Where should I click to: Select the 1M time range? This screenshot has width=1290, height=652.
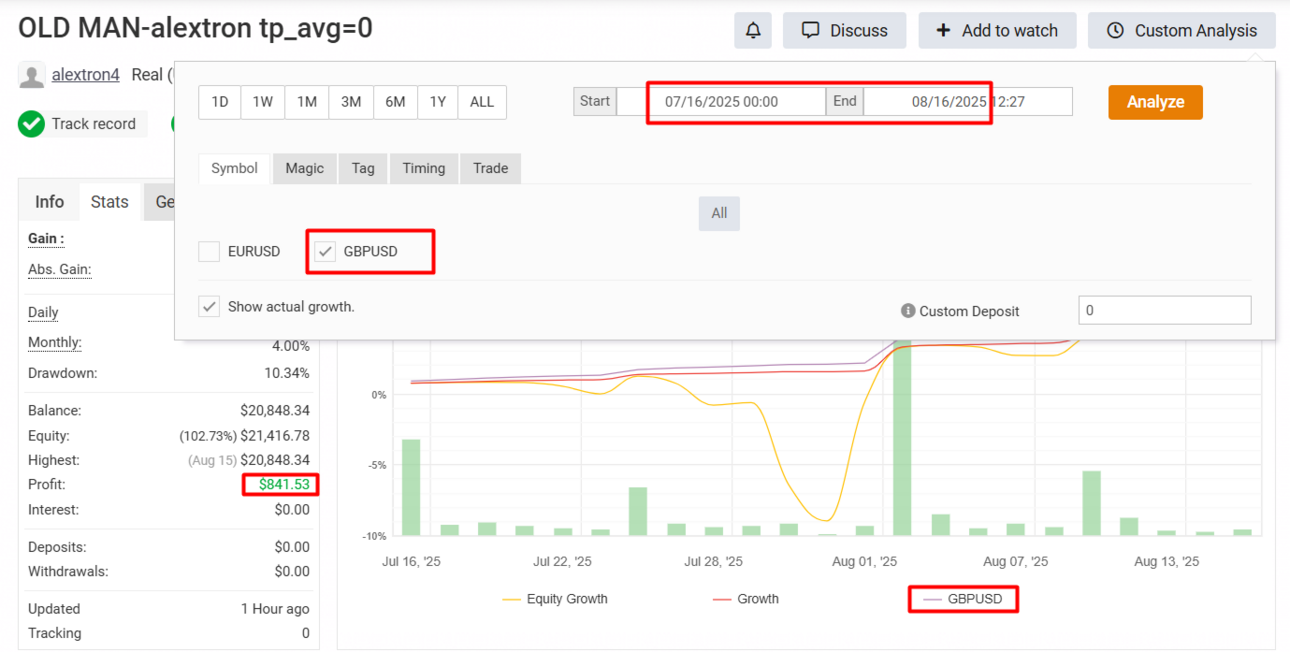pyautogui.click(x=307, y=102)
